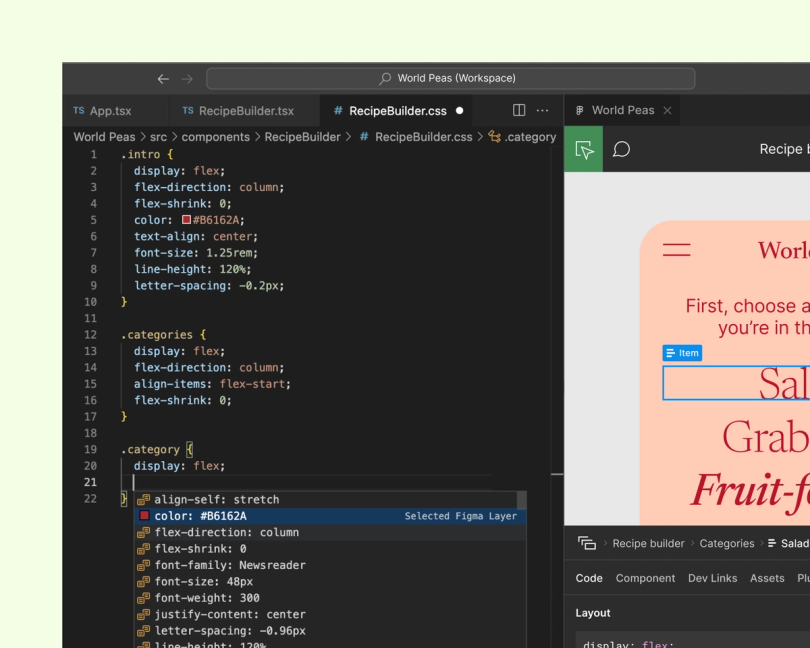Screen dimensions: 810x648
Task: Click the Figma icon in the .category breadcrumb
Action: pos(495,136)
